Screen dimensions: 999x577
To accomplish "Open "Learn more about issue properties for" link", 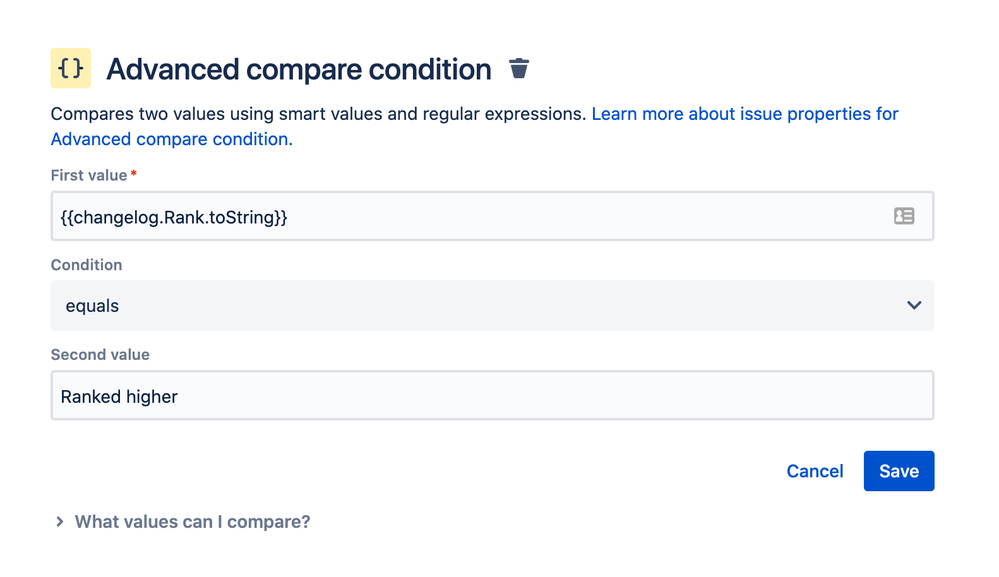I will tap(745, 114).
